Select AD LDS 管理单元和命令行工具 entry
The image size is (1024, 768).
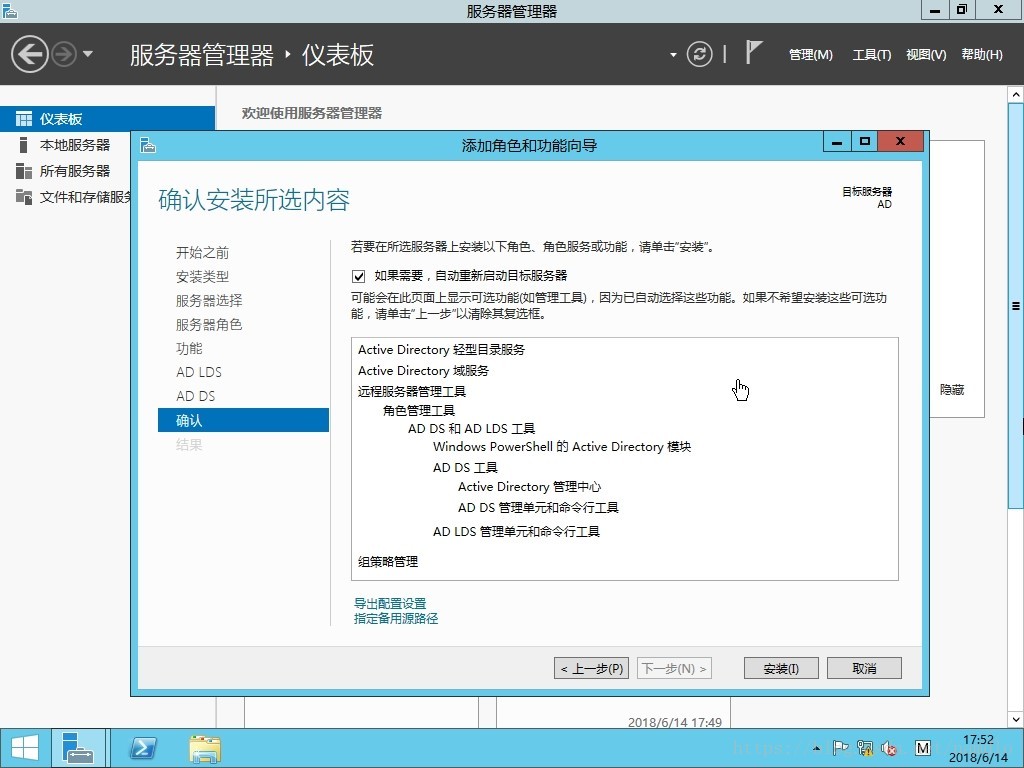point(517,532)
